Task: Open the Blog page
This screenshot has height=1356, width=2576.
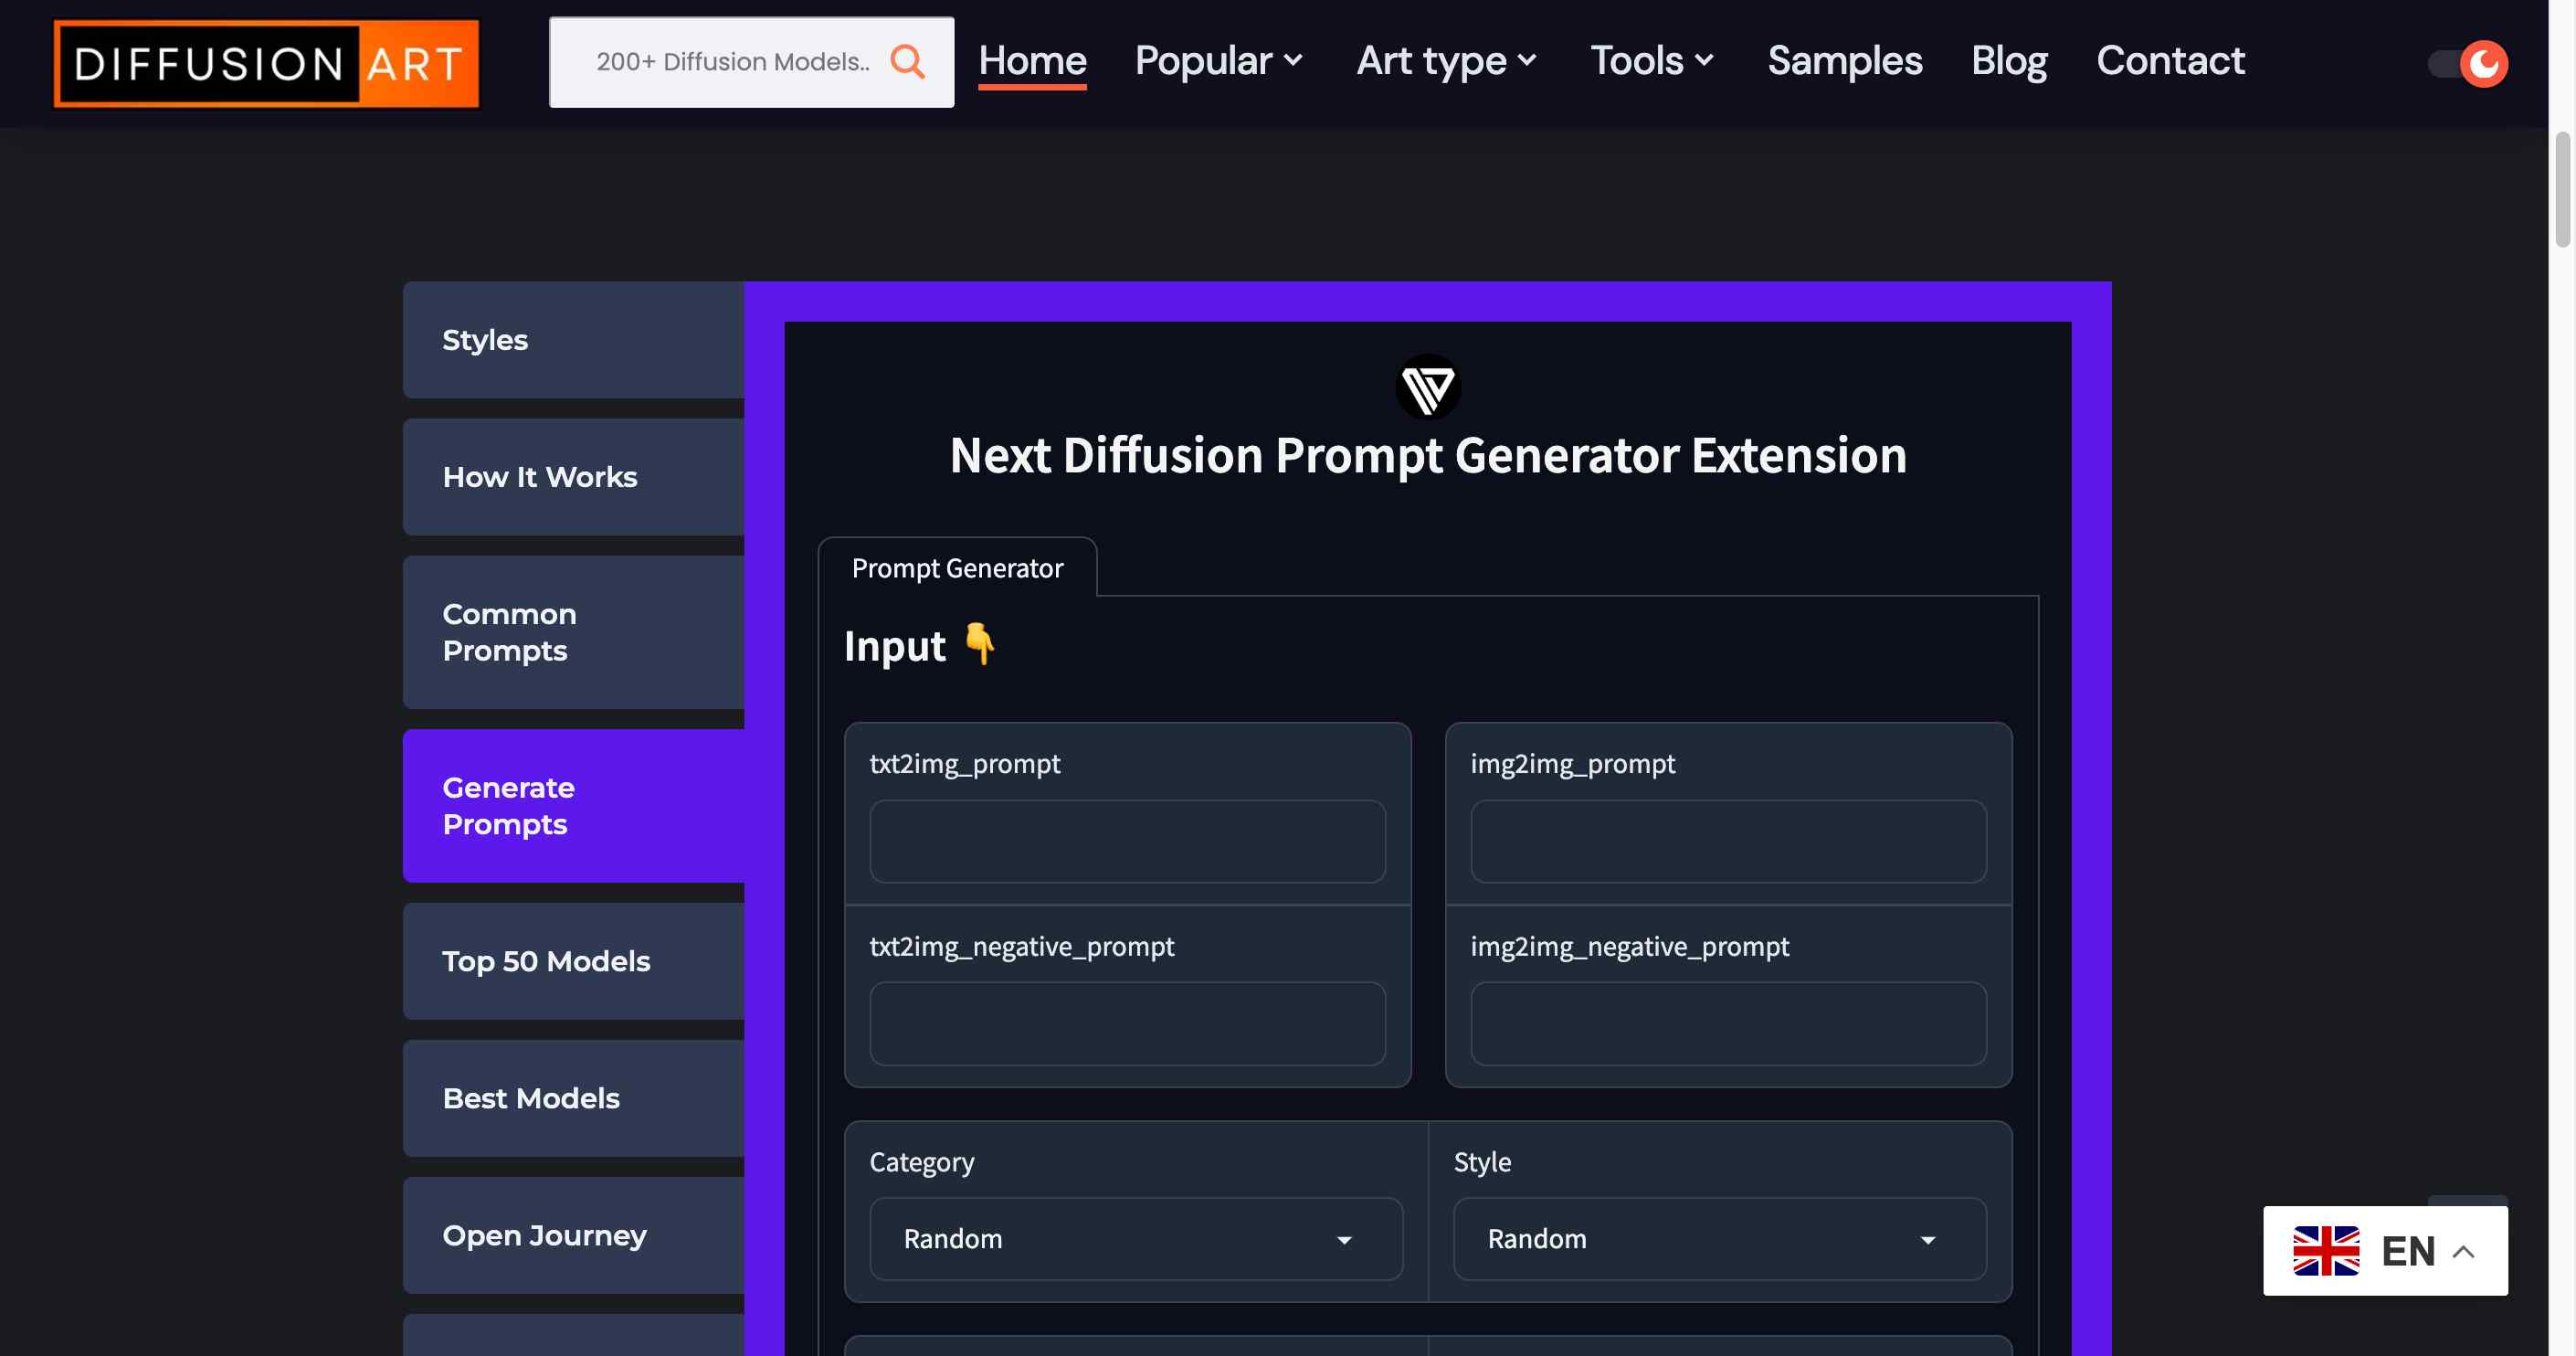Action: [x=2009, y=61]
